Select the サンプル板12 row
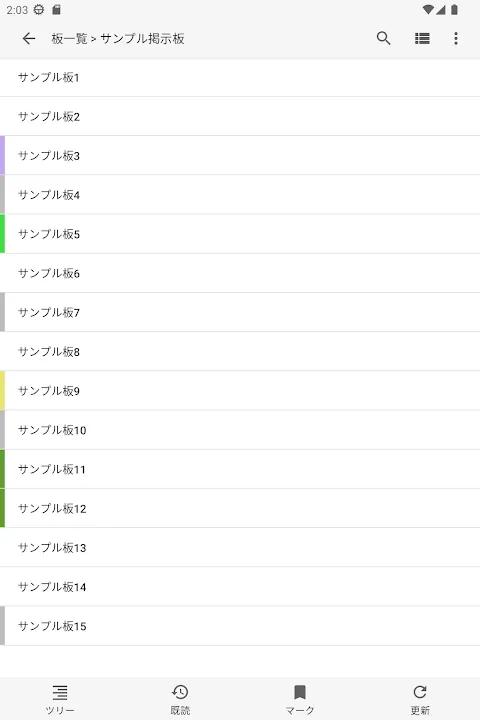 click(x=240, y=508)
